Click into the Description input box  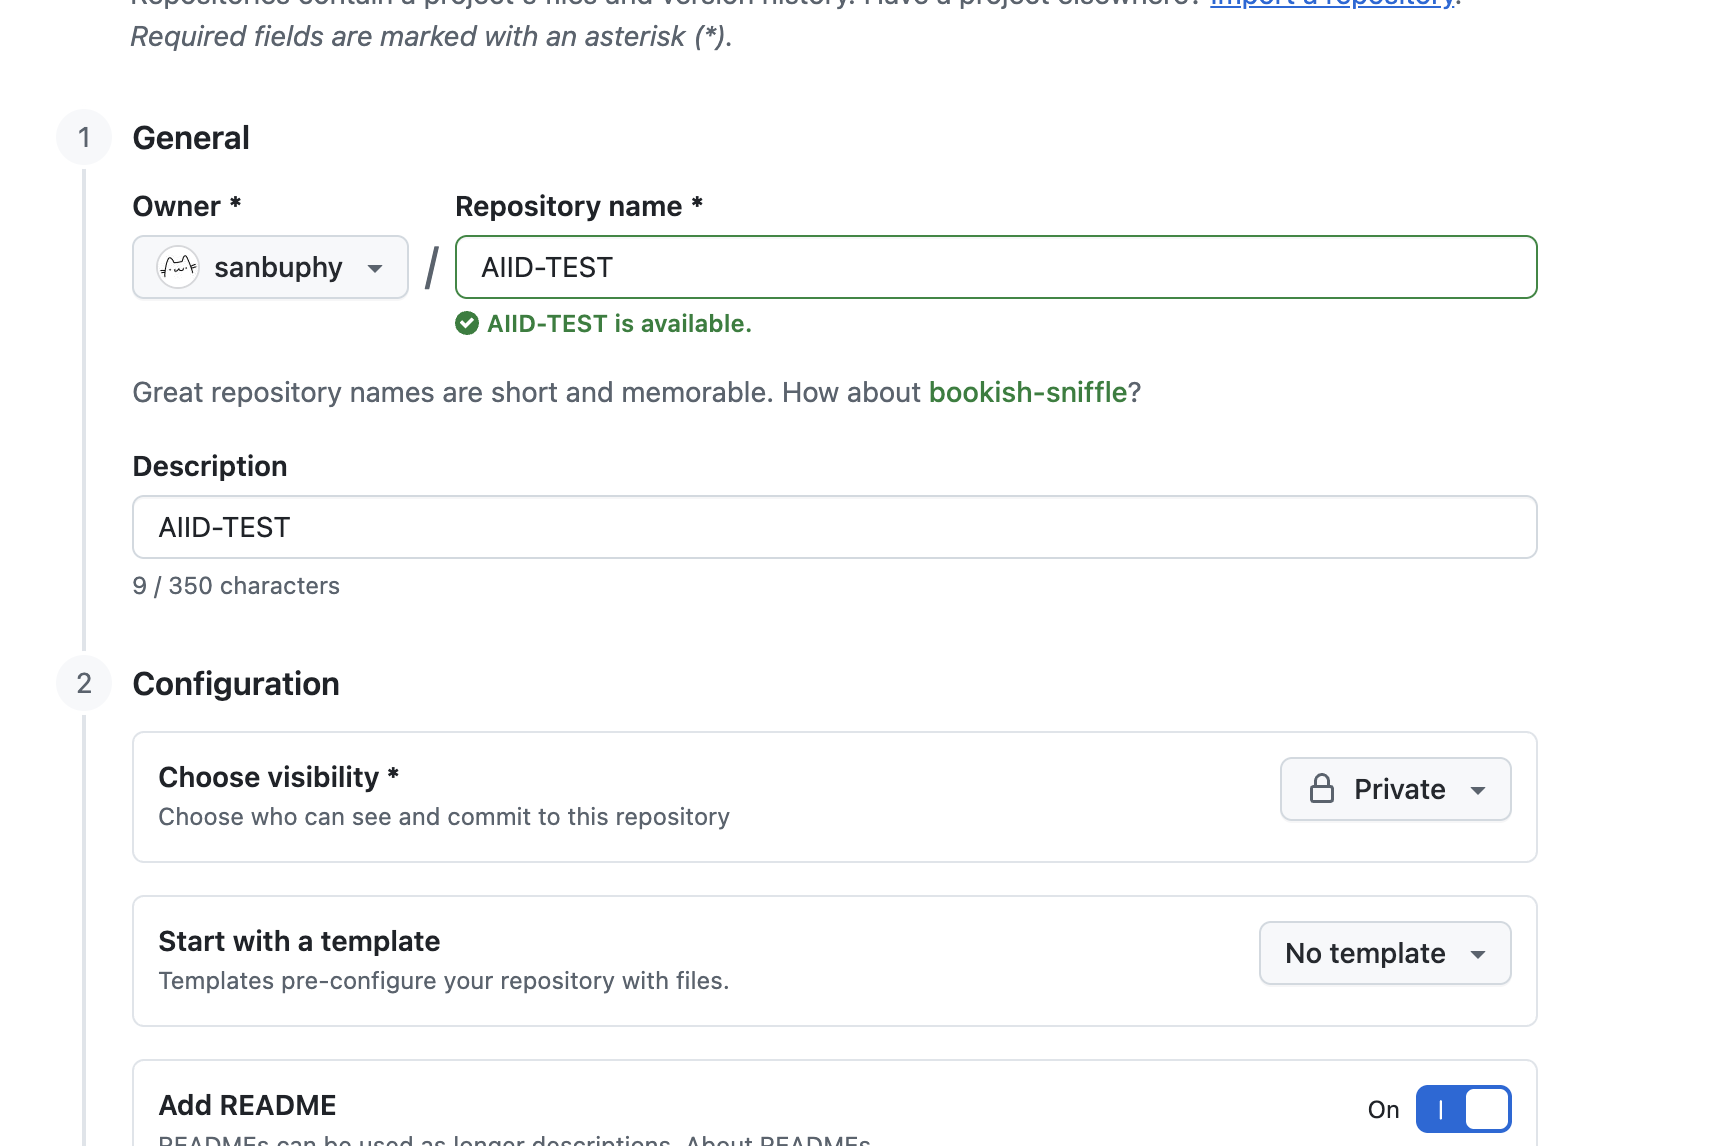[834, 527]
